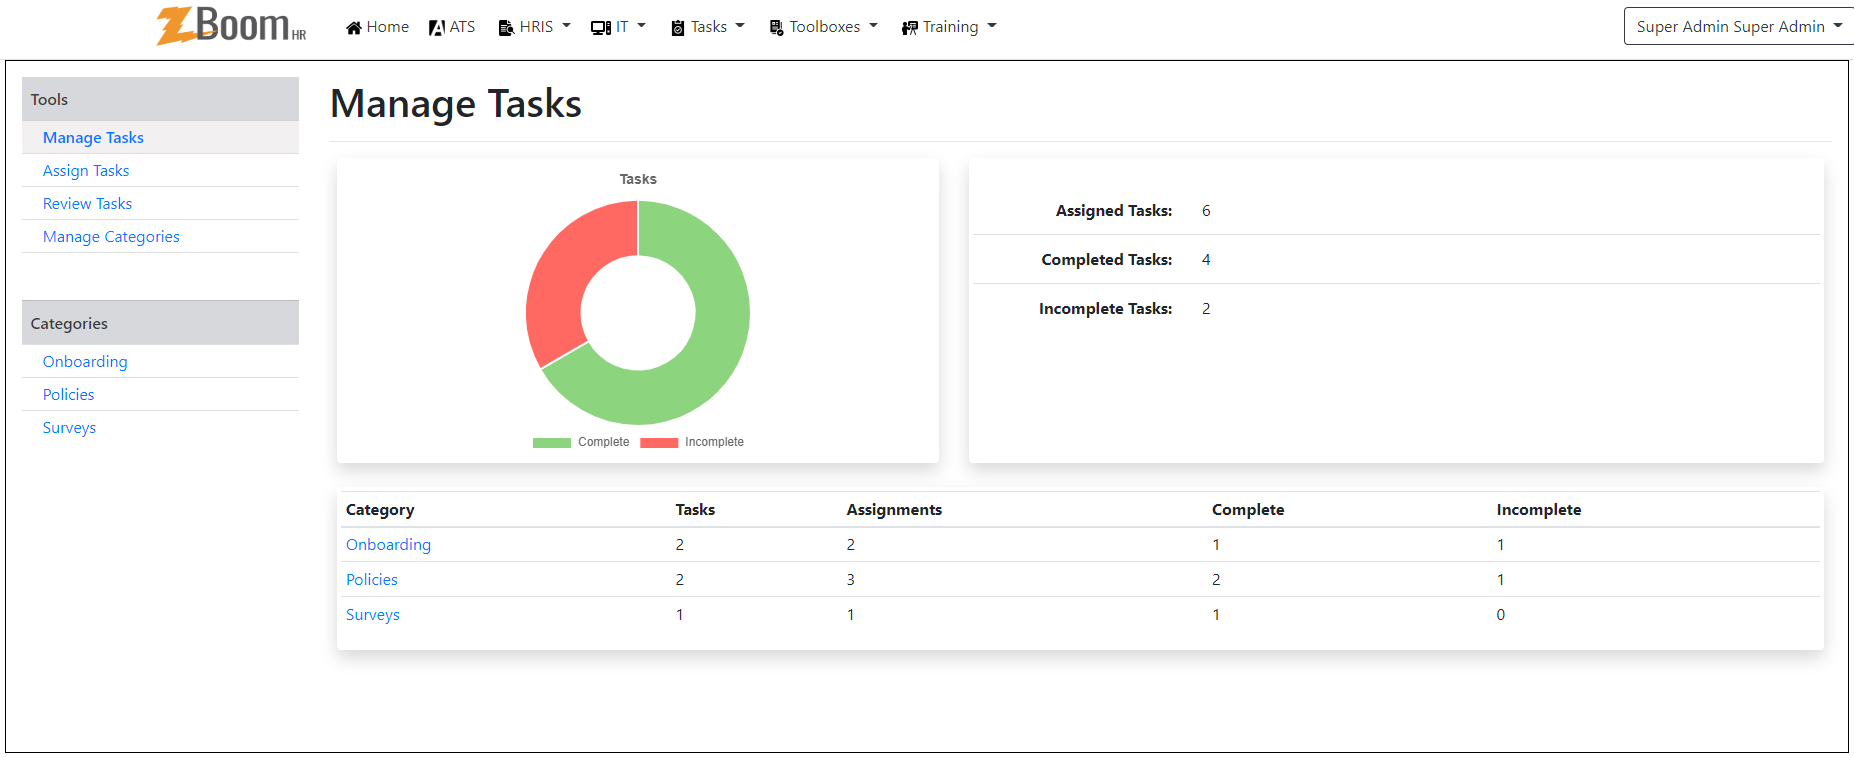This screenshot has width=1854, height=757.
Task: Click the Category column header
Action: 380,510
